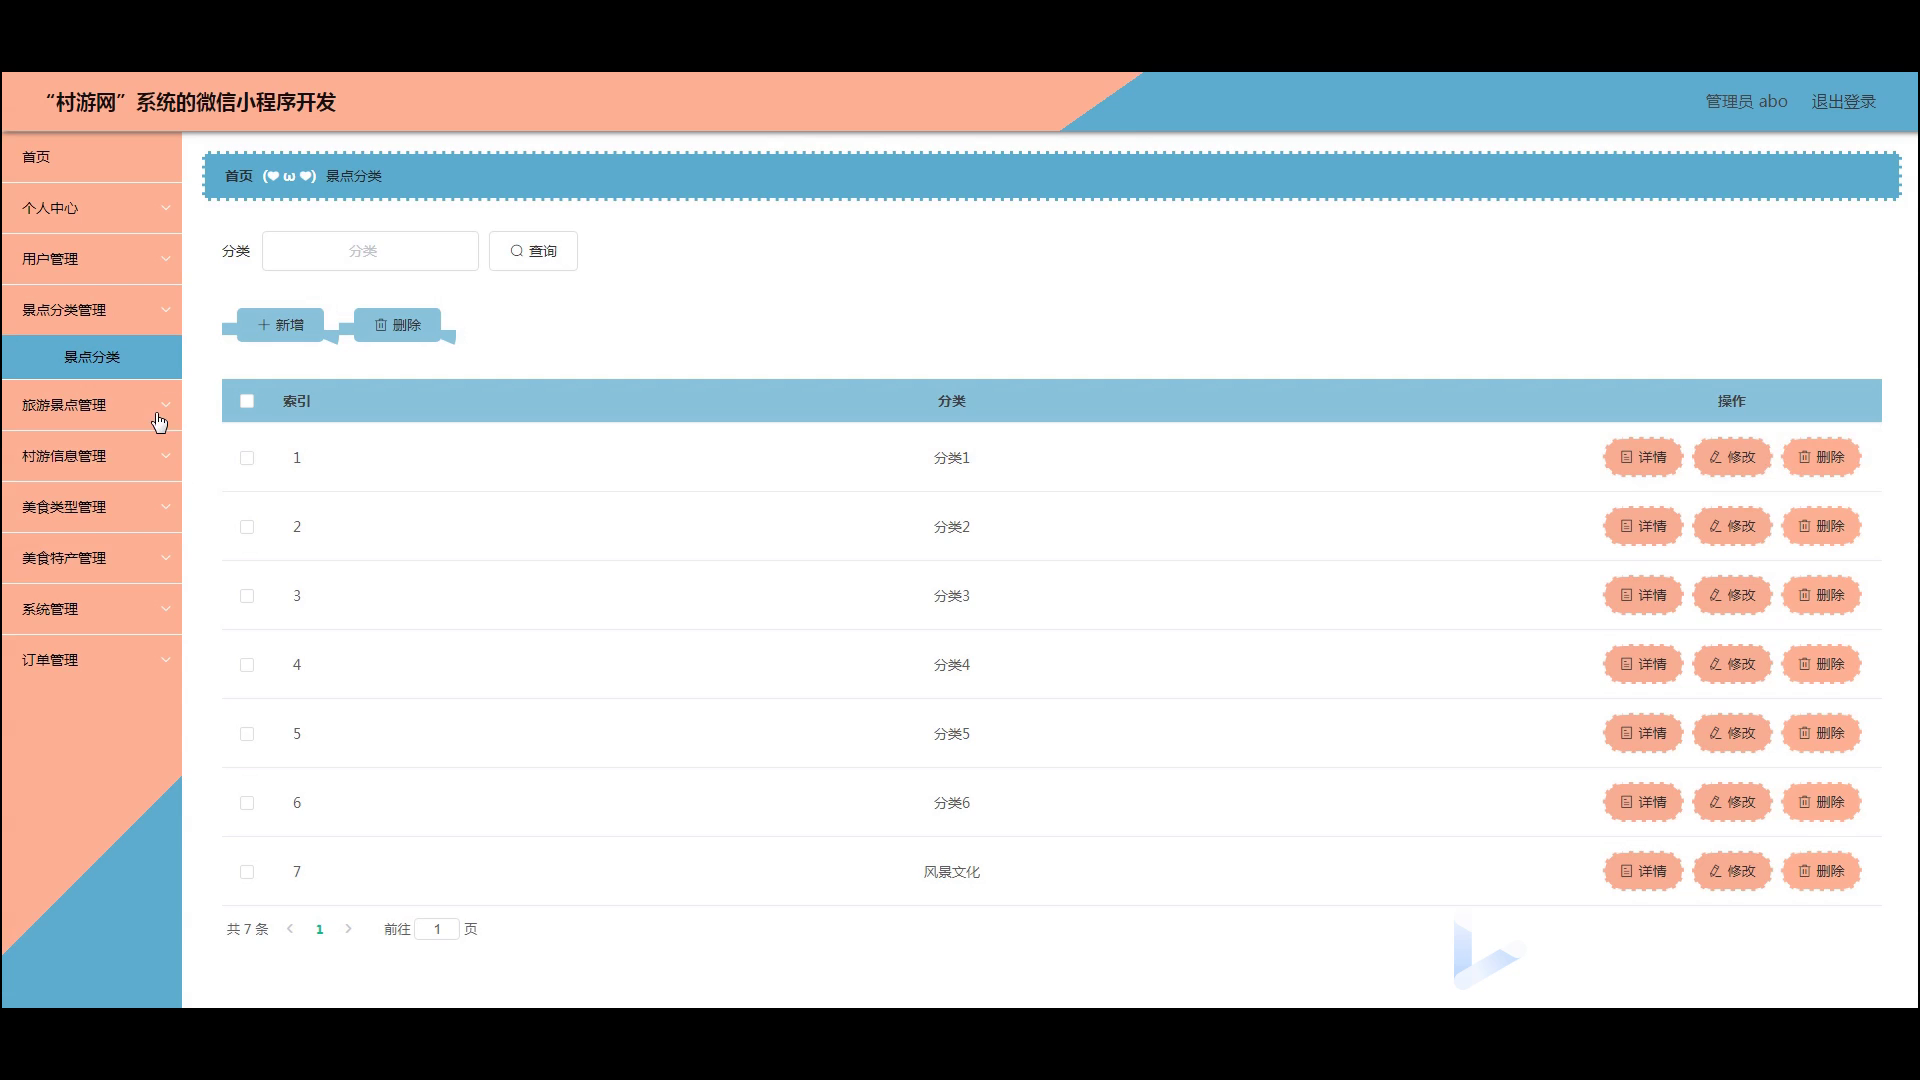Check the checkbox for row 4
Viewport: 1920px width, 1080px height.
247,665
